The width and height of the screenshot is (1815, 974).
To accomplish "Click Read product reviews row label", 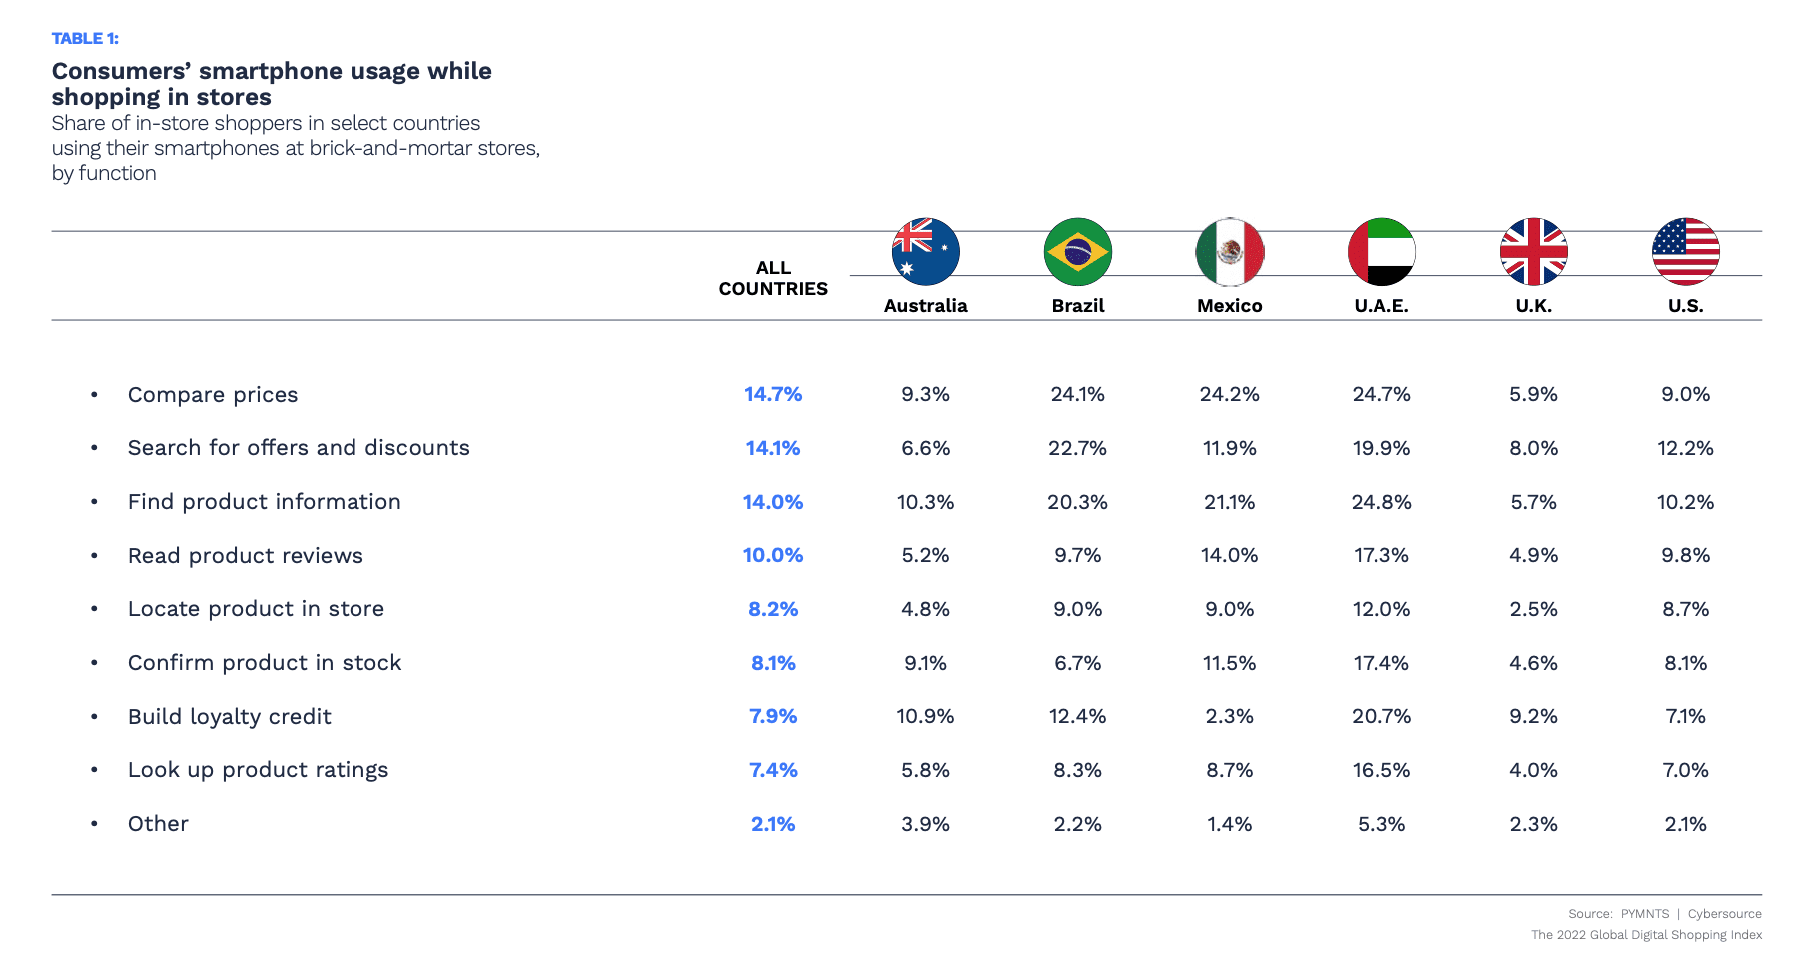I will 245,556.
